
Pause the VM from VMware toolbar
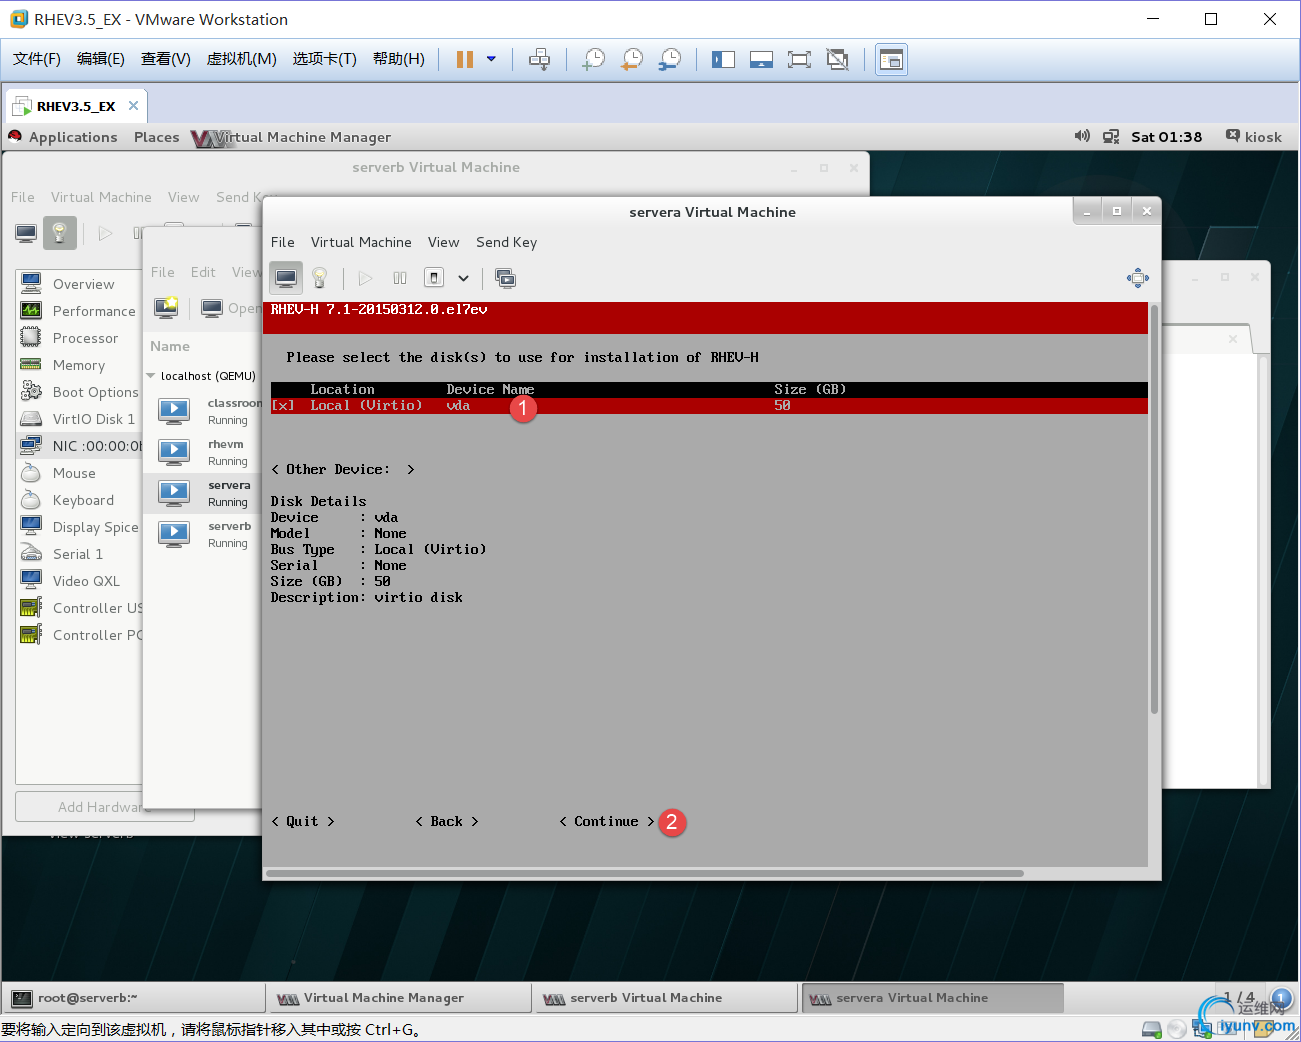click(x=465, y=60)
